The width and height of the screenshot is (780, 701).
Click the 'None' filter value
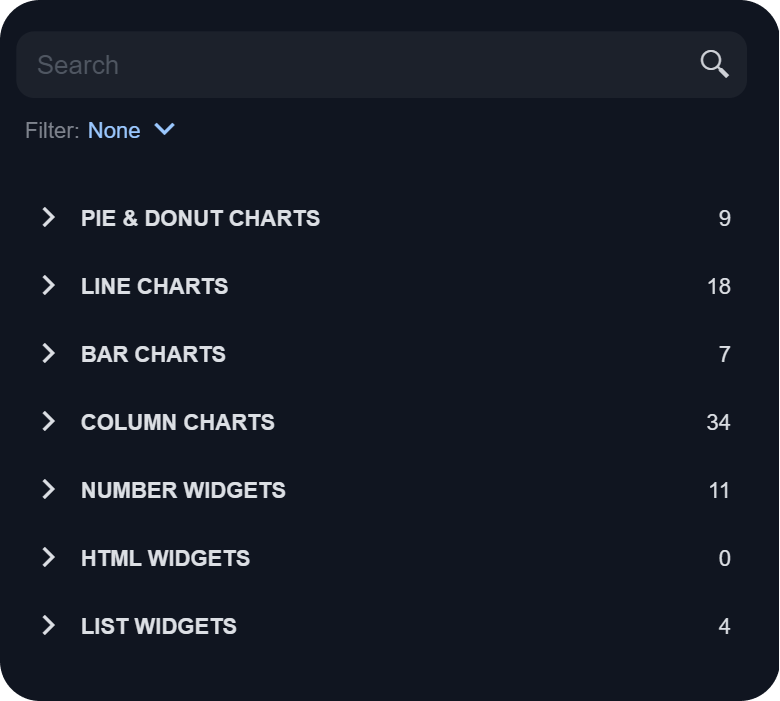point(114,131)
